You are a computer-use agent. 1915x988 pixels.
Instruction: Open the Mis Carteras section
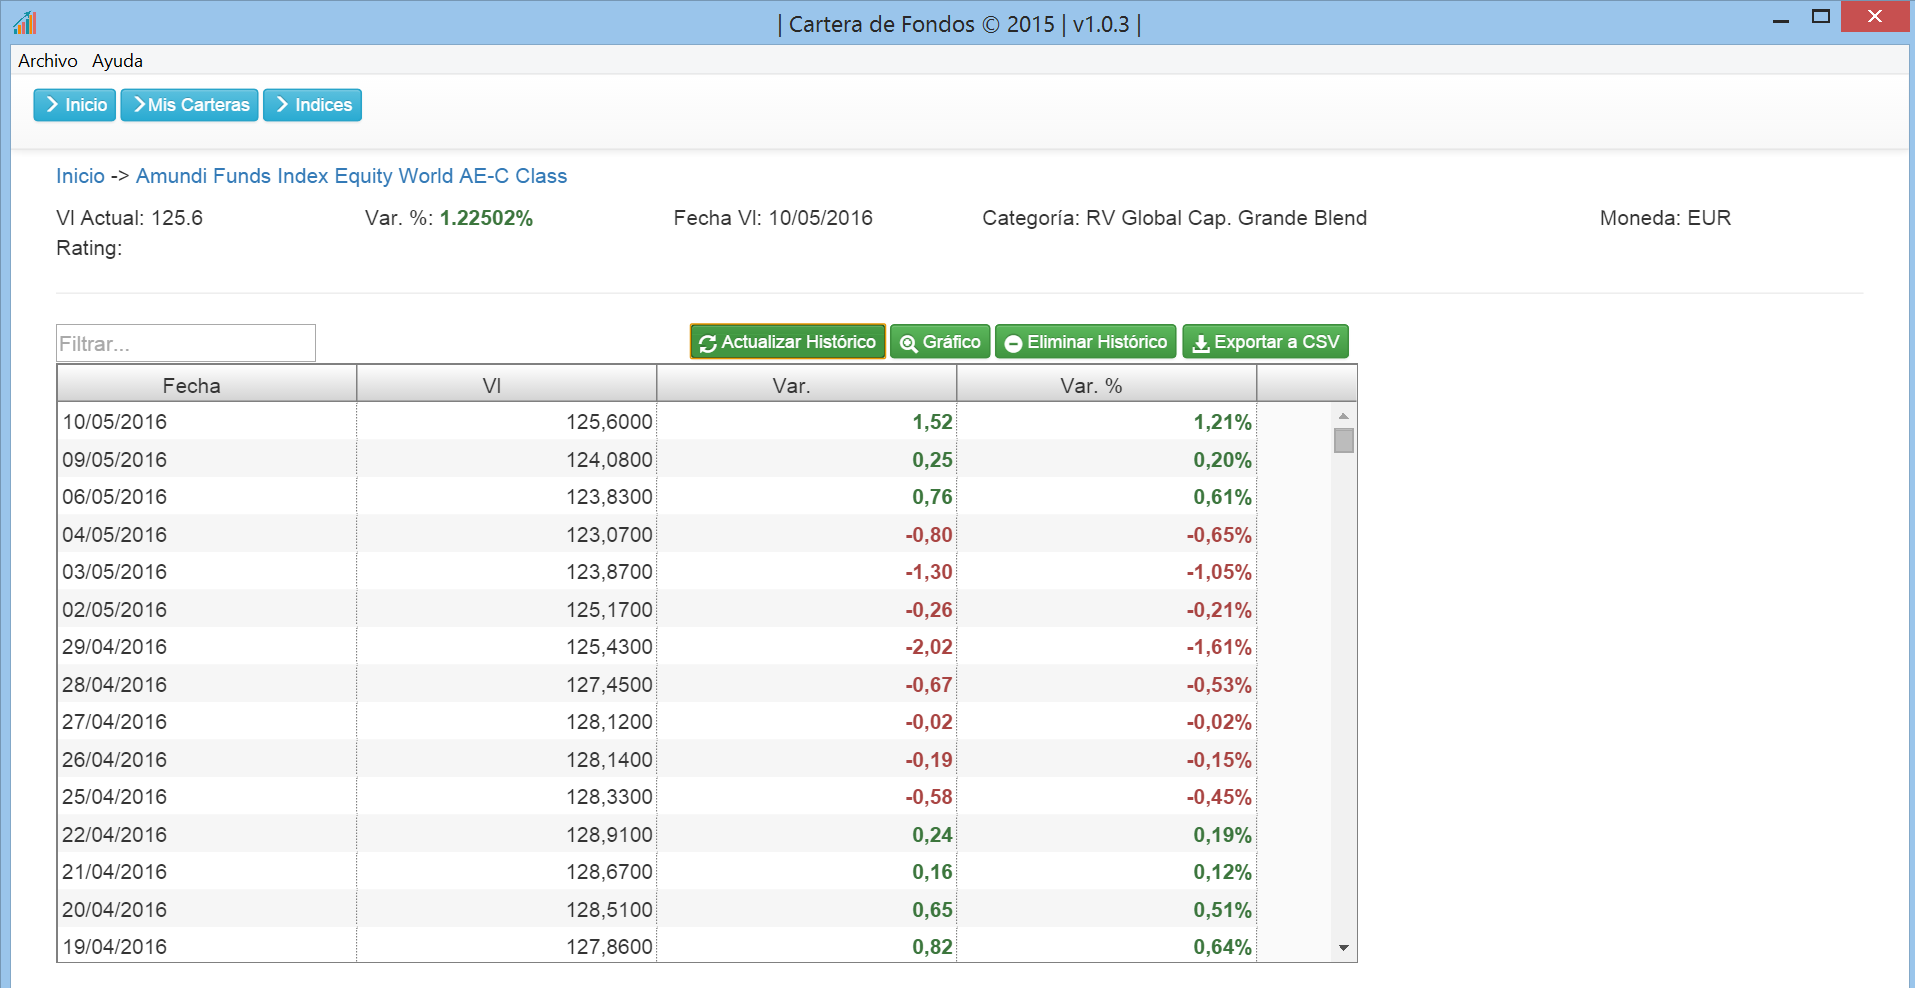pyautogui.click(x=190, y=105)
